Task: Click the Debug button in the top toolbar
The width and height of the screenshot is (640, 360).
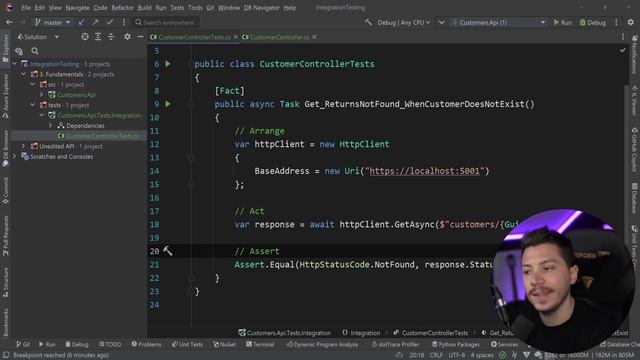Action: point(593,22)
